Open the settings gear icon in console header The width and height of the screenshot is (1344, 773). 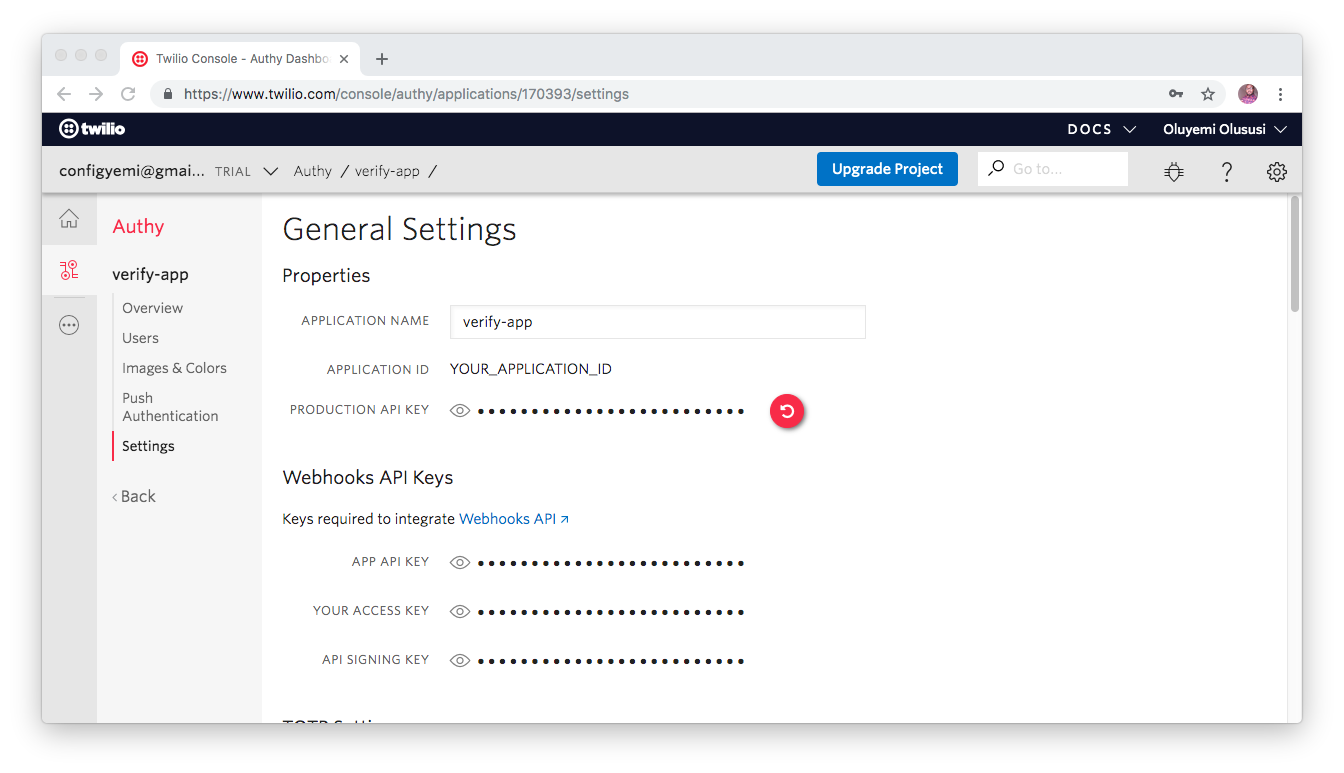coord(1276,172)
